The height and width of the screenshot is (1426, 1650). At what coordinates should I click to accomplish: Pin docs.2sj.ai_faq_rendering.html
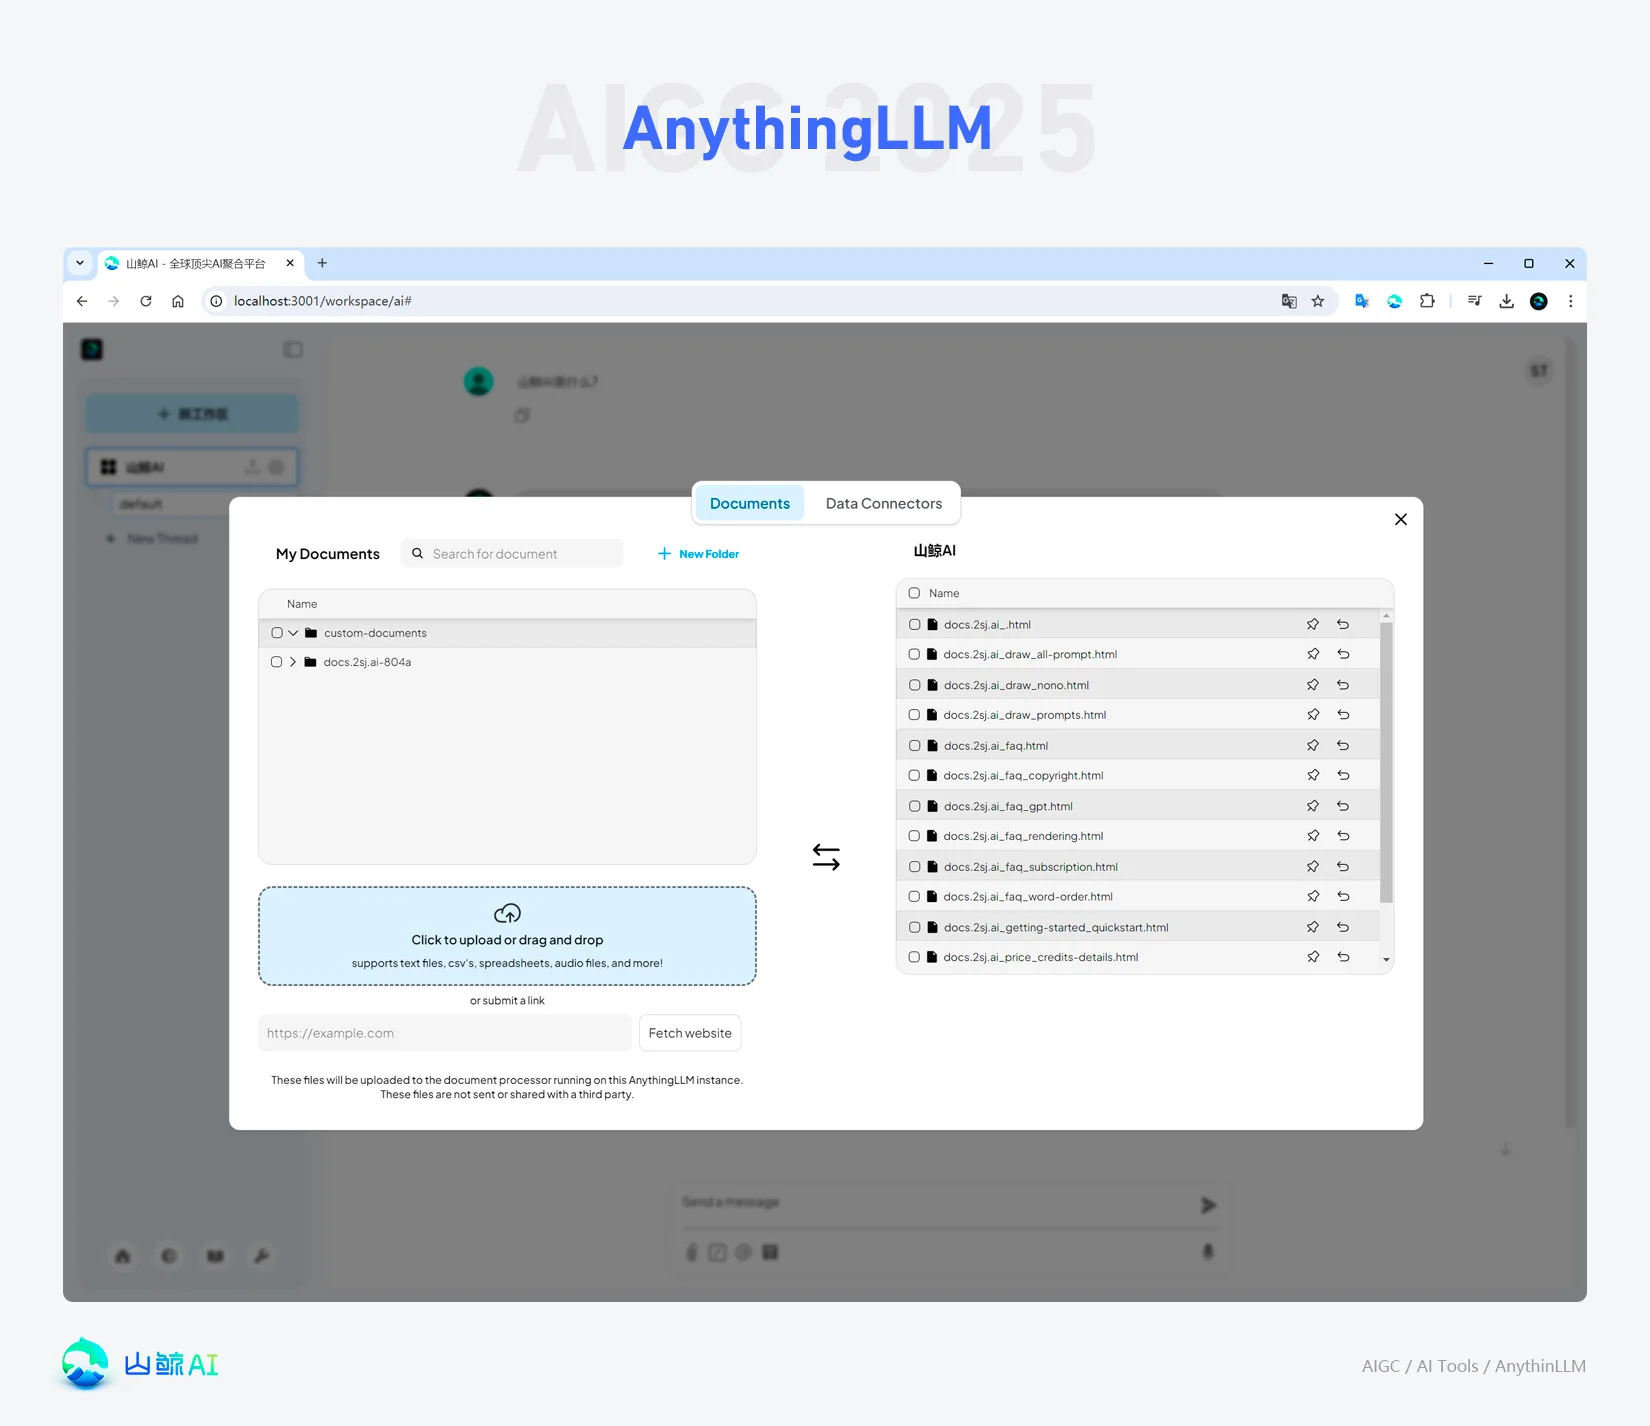coord(1313,836)
